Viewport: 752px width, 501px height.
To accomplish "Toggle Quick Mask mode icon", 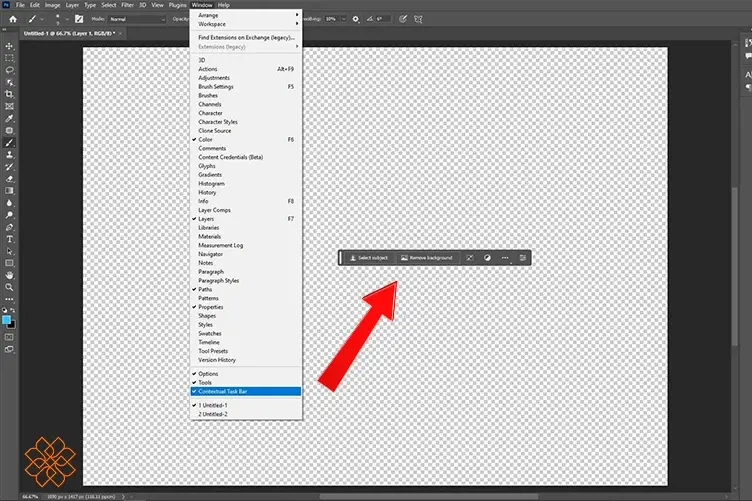I will (x=9, y=337).
